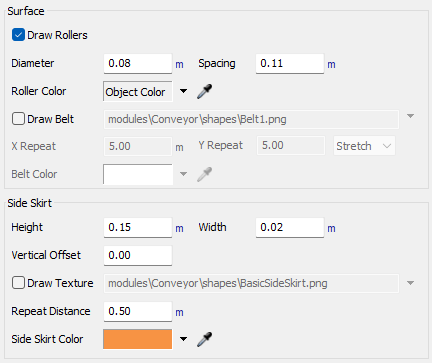Click the Repeat Distance input field
The height and width of the screenshot is (363, 432).
pyautogui.click(x=138, y=311)
